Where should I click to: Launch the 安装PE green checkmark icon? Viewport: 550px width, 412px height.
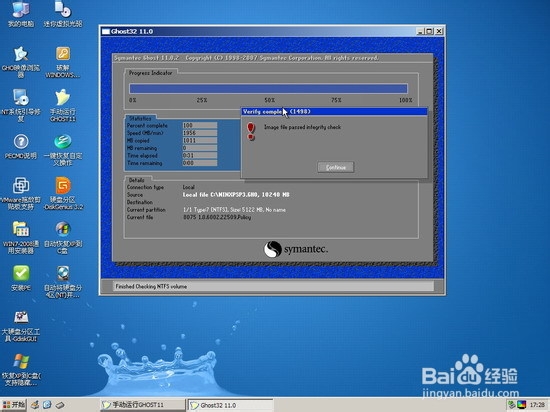21,278
